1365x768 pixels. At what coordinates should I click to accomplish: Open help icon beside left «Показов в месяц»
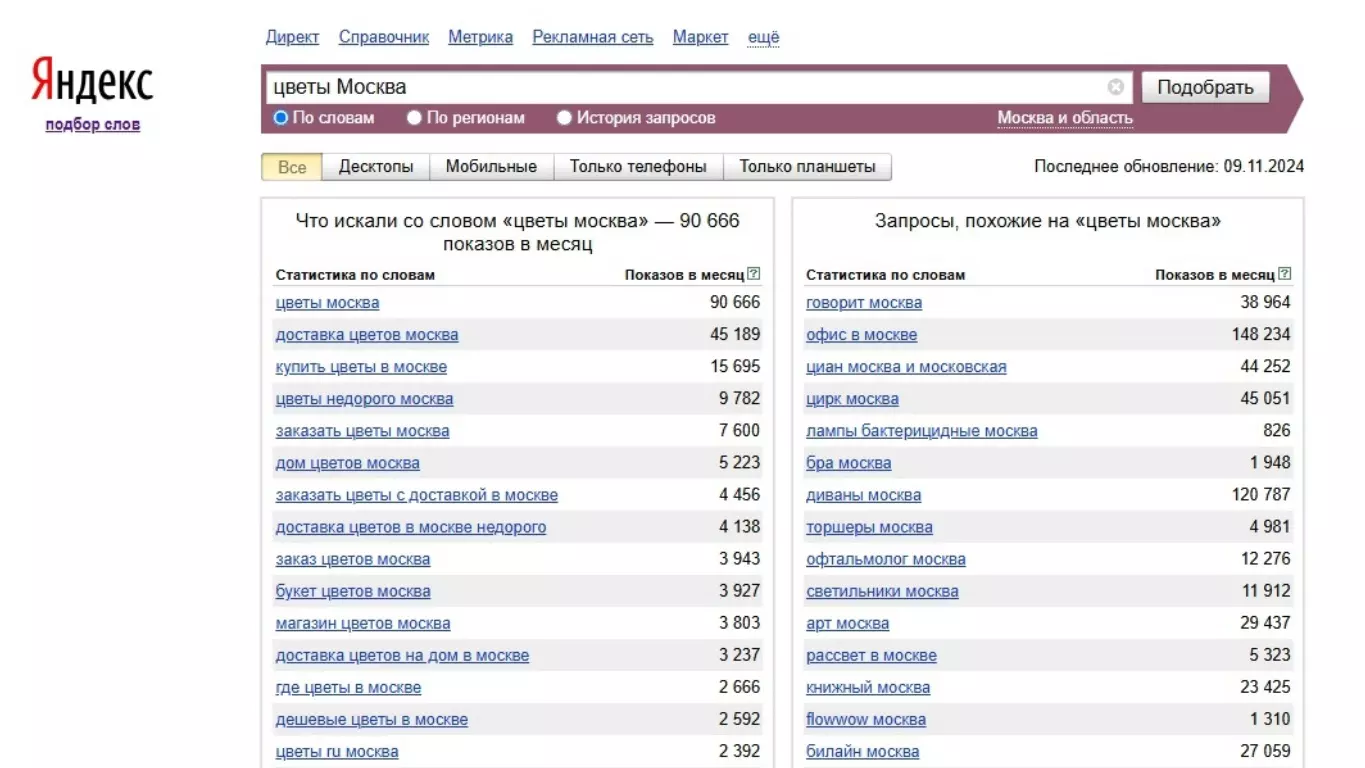[x=754, y=274]
